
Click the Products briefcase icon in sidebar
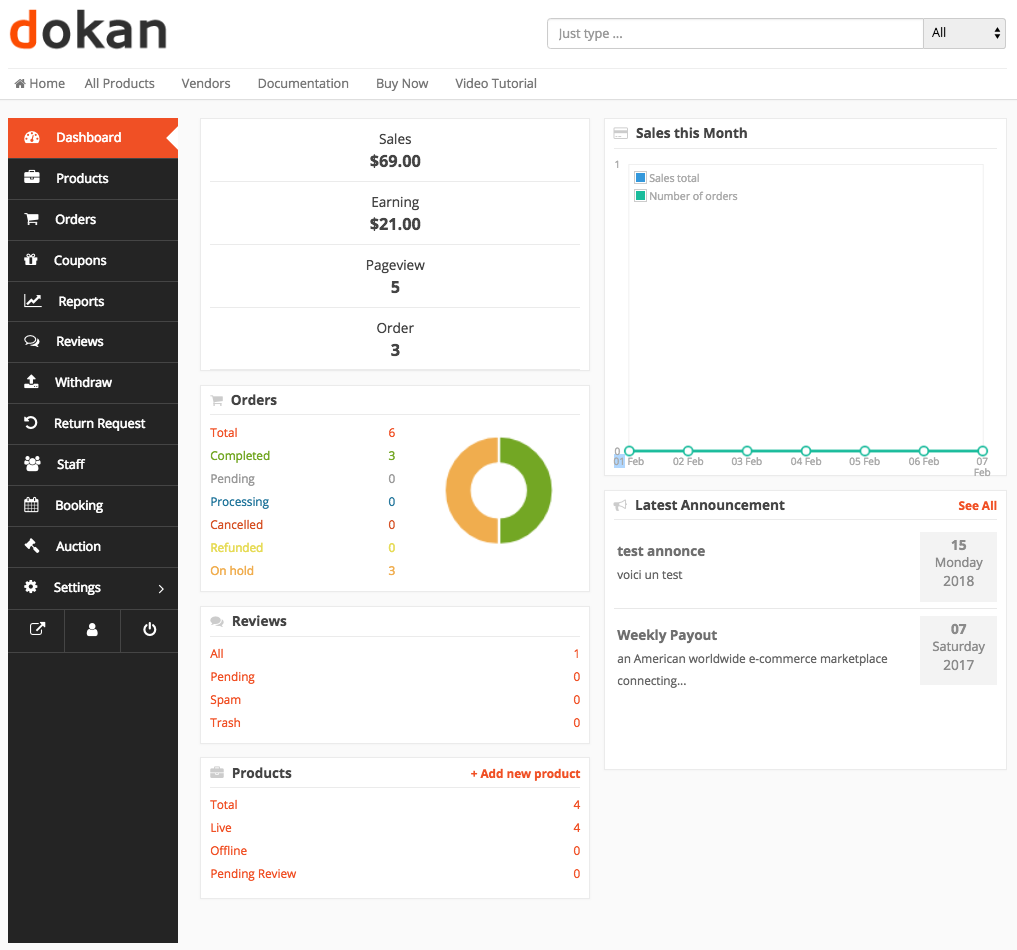[x=32, y=178]
